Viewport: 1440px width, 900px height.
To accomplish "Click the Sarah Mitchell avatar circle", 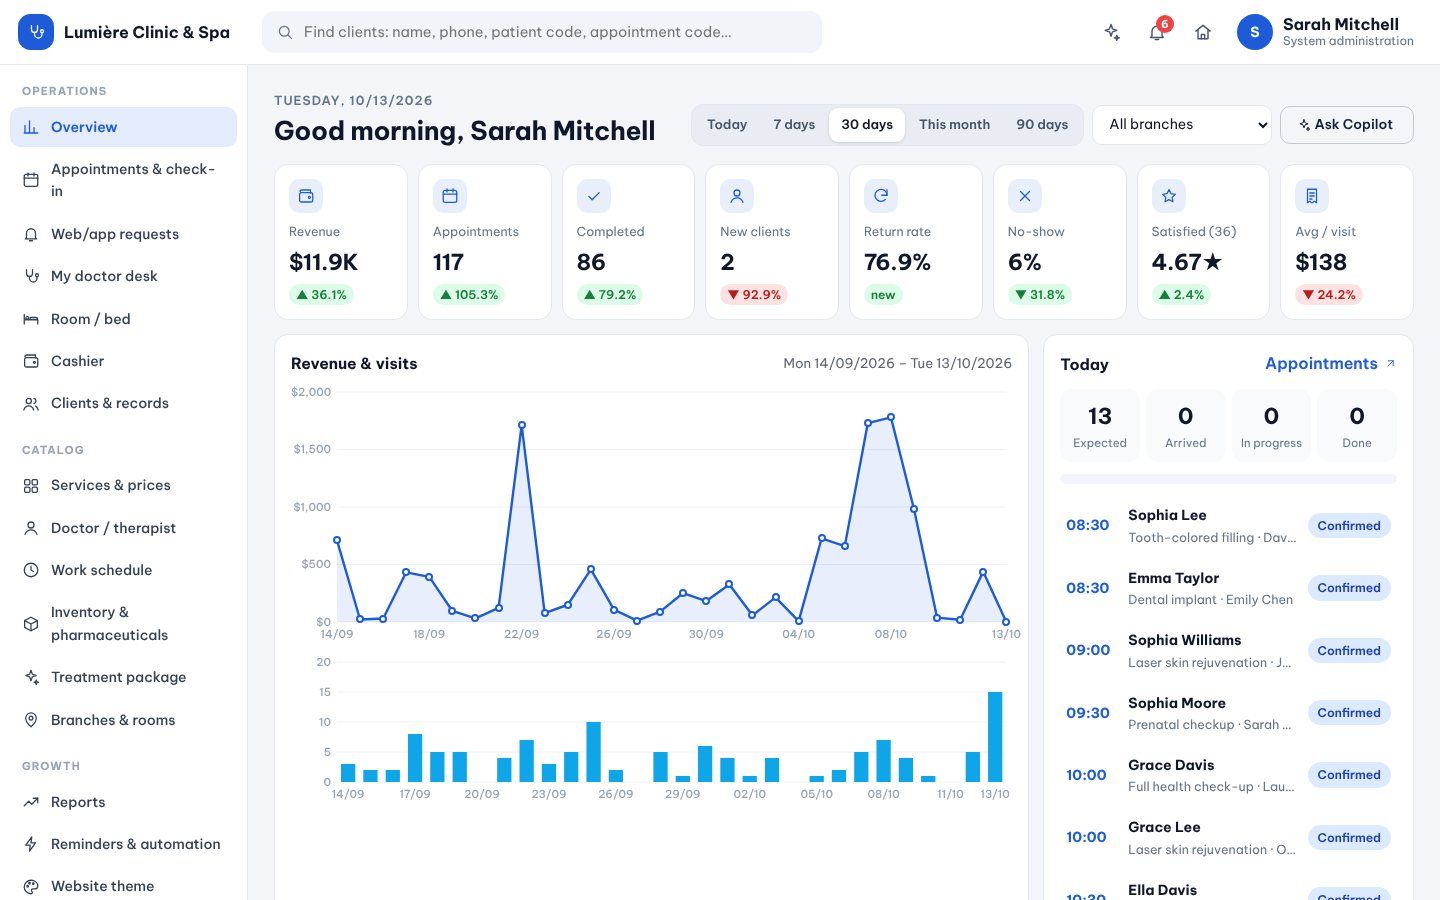I will tap(1255, 32).
